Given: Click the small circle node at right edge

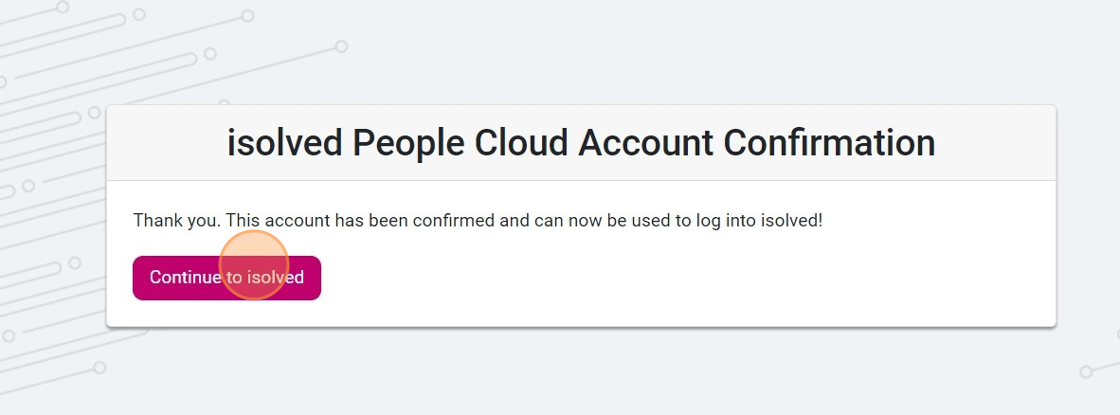Looking at the screenshot, I should 1086,371.
